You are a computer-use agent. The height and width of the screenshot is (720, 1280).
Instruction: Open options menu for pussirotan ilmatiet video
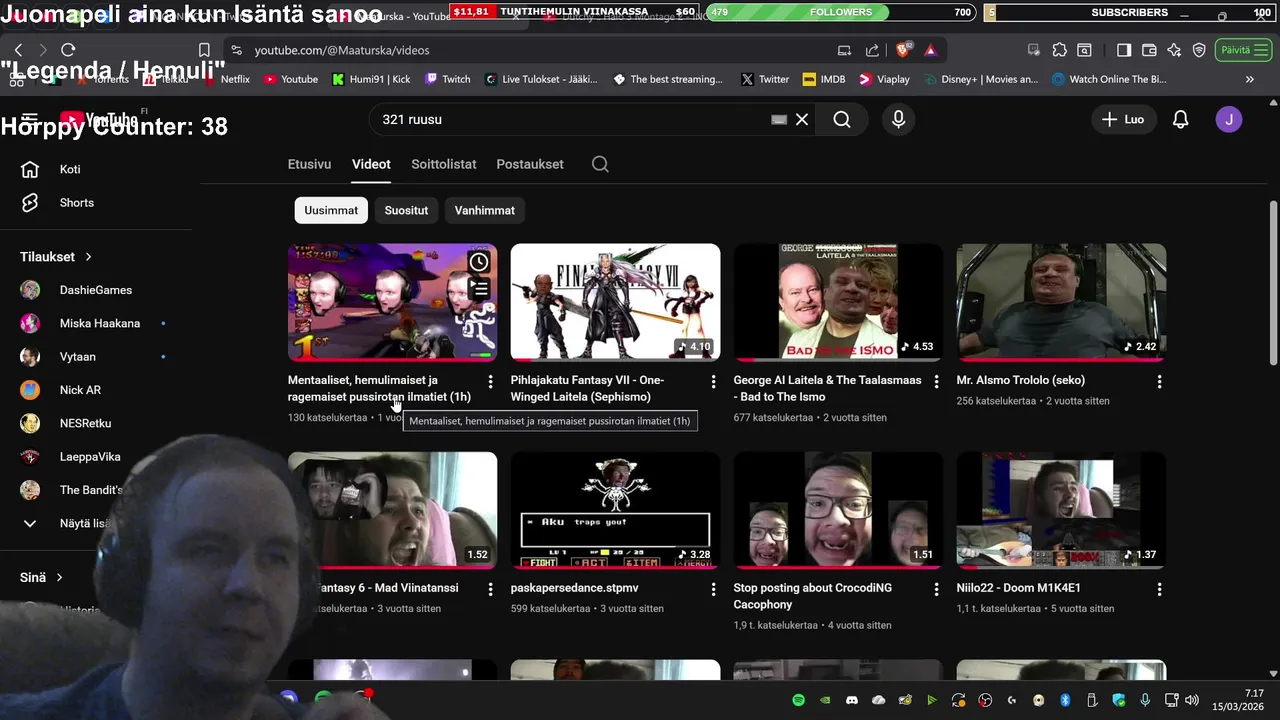[490, 381]
